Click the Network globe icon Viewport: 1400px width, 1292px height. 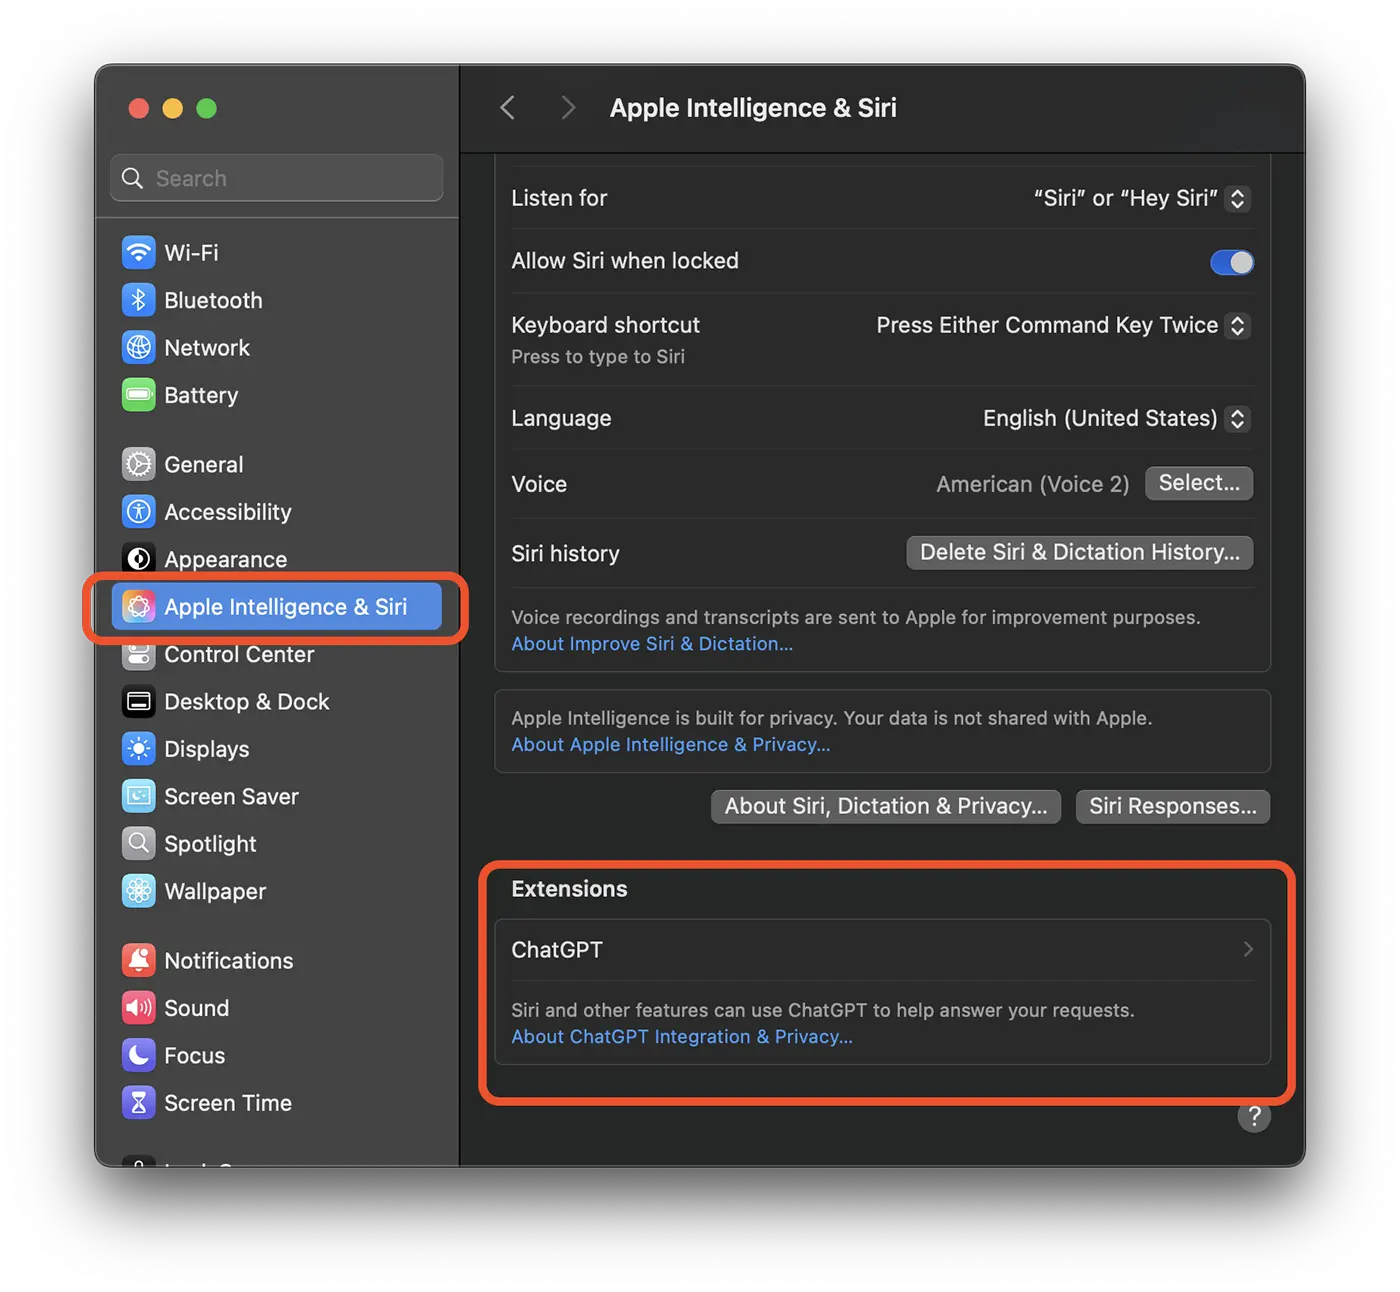tap(139, 347)
